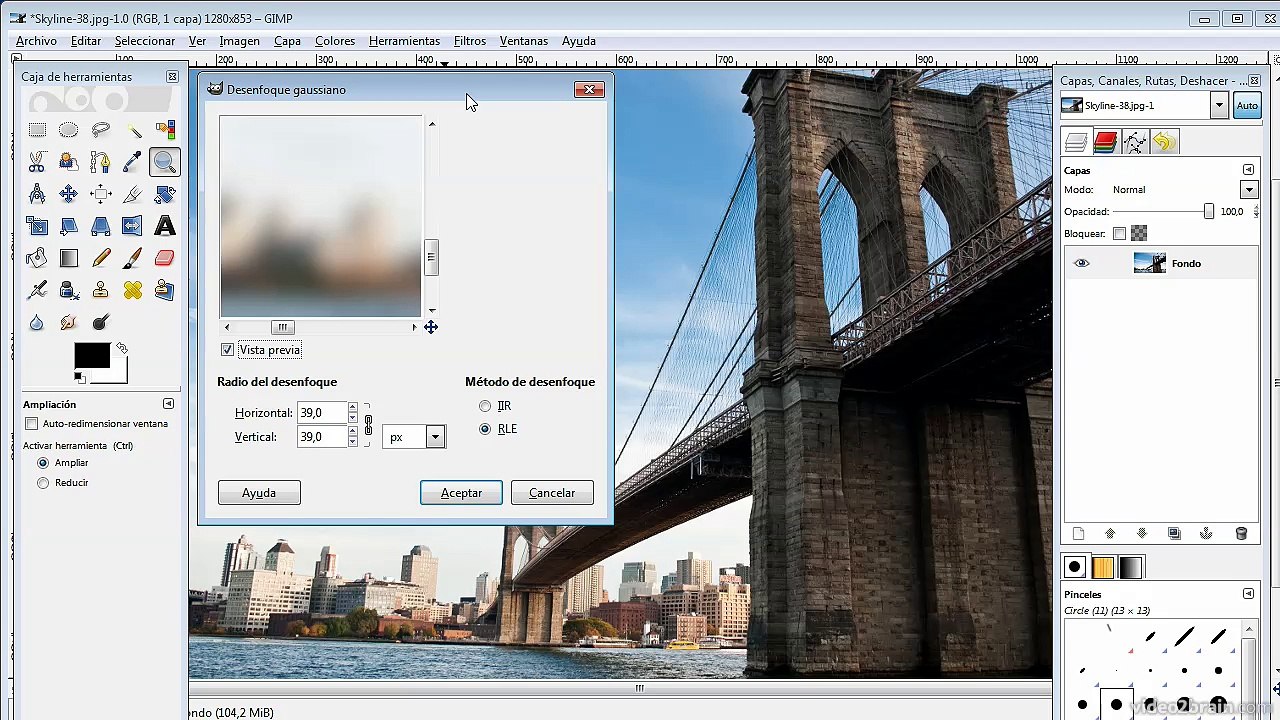Select the Ellipse Select tool

68,130
